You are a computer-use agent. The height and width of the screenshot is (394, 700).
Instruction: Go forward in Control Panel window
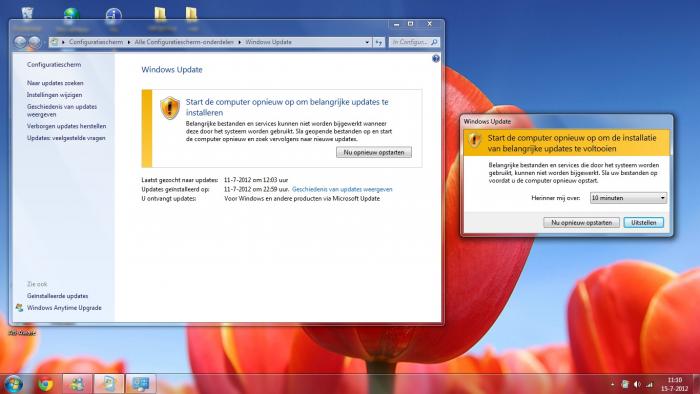coord(35,42)
